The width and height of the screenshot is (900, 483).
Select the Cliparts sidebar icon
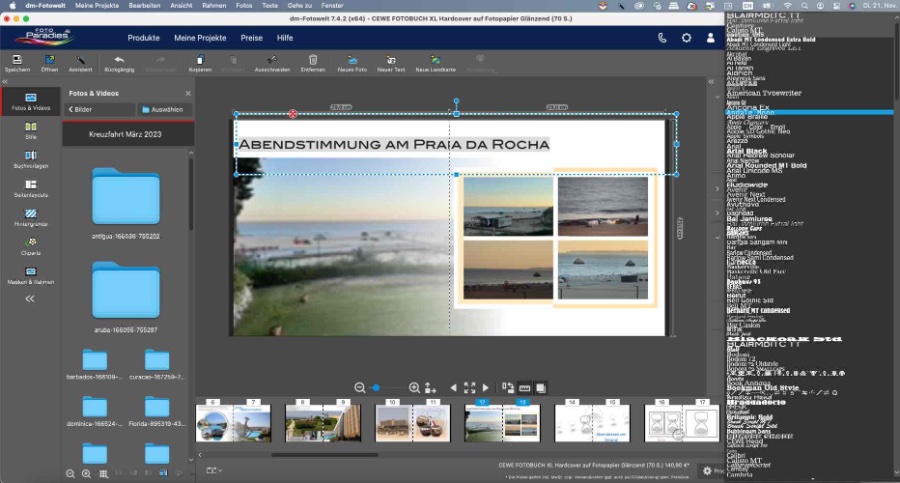(30, 244)
